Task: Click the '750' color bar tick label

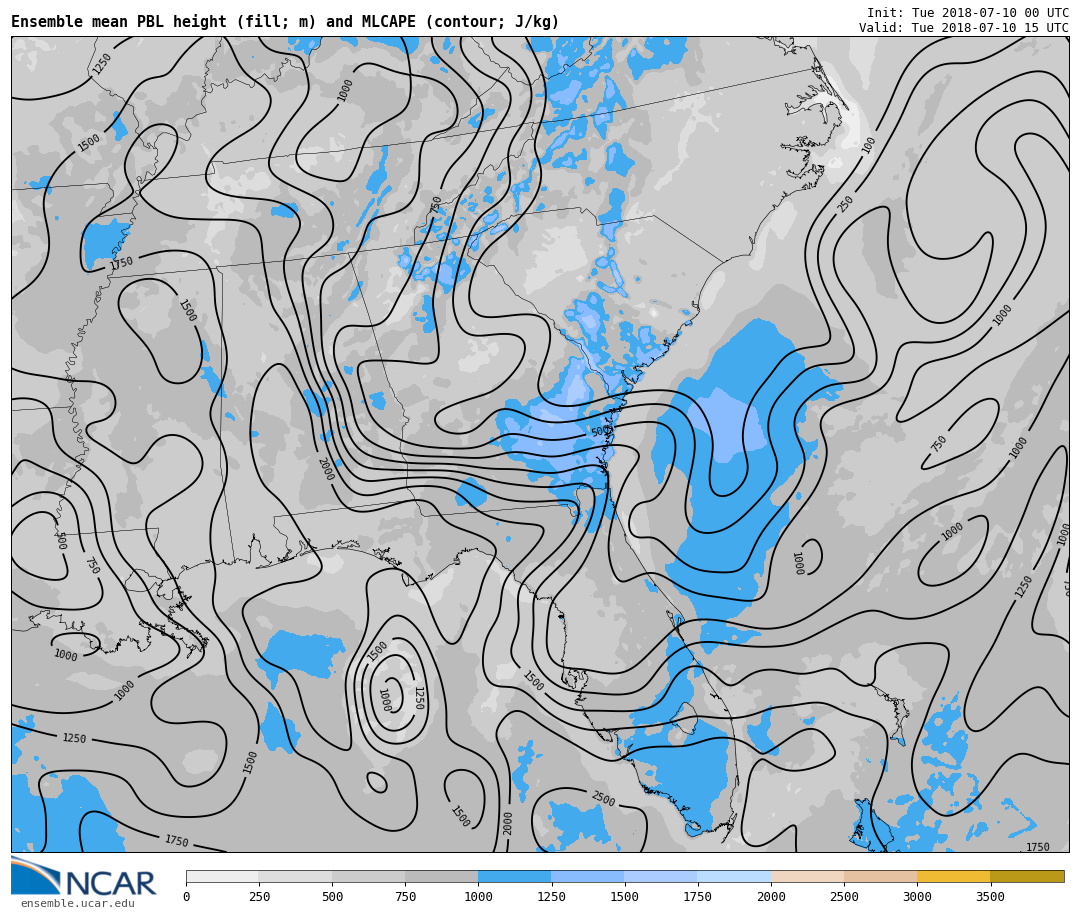Action: pyautogui.click(x=406, y=896)
